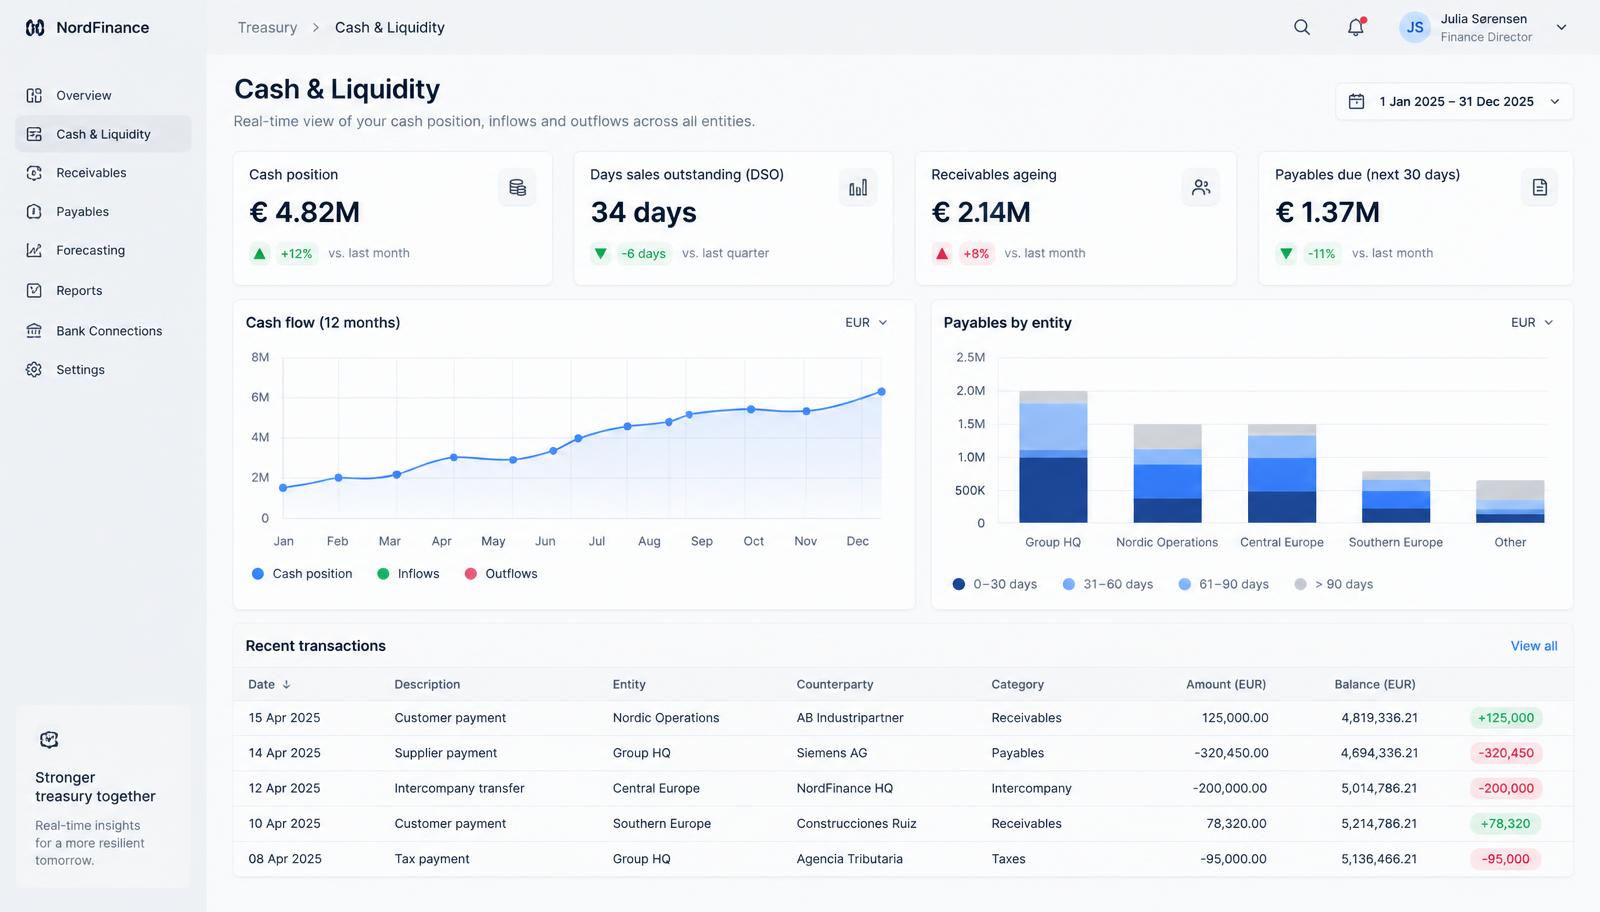This screenshot has height=912, width=1600.
Task: Click the Payables sidebar icon
Action: point(34,212)
